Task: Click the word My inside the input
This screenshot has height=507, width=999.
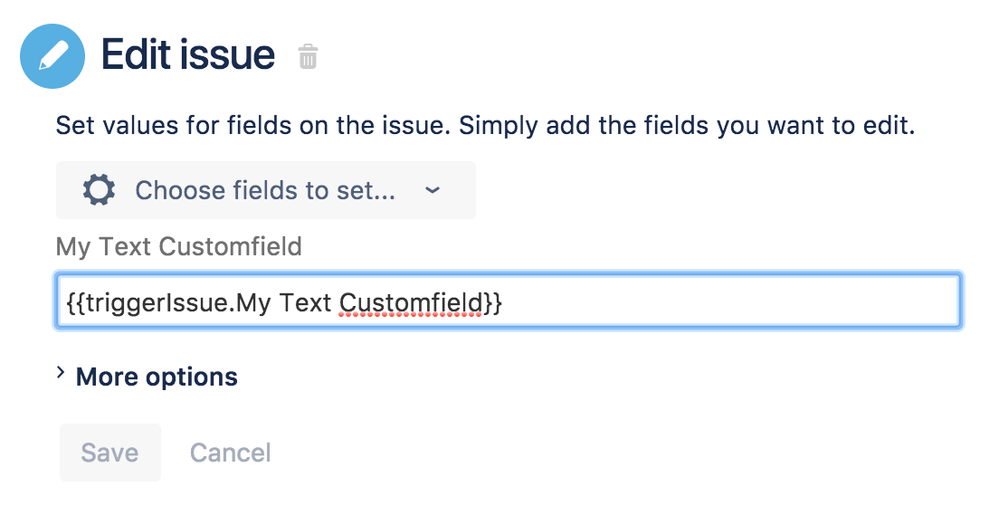Action: point(254,300)
